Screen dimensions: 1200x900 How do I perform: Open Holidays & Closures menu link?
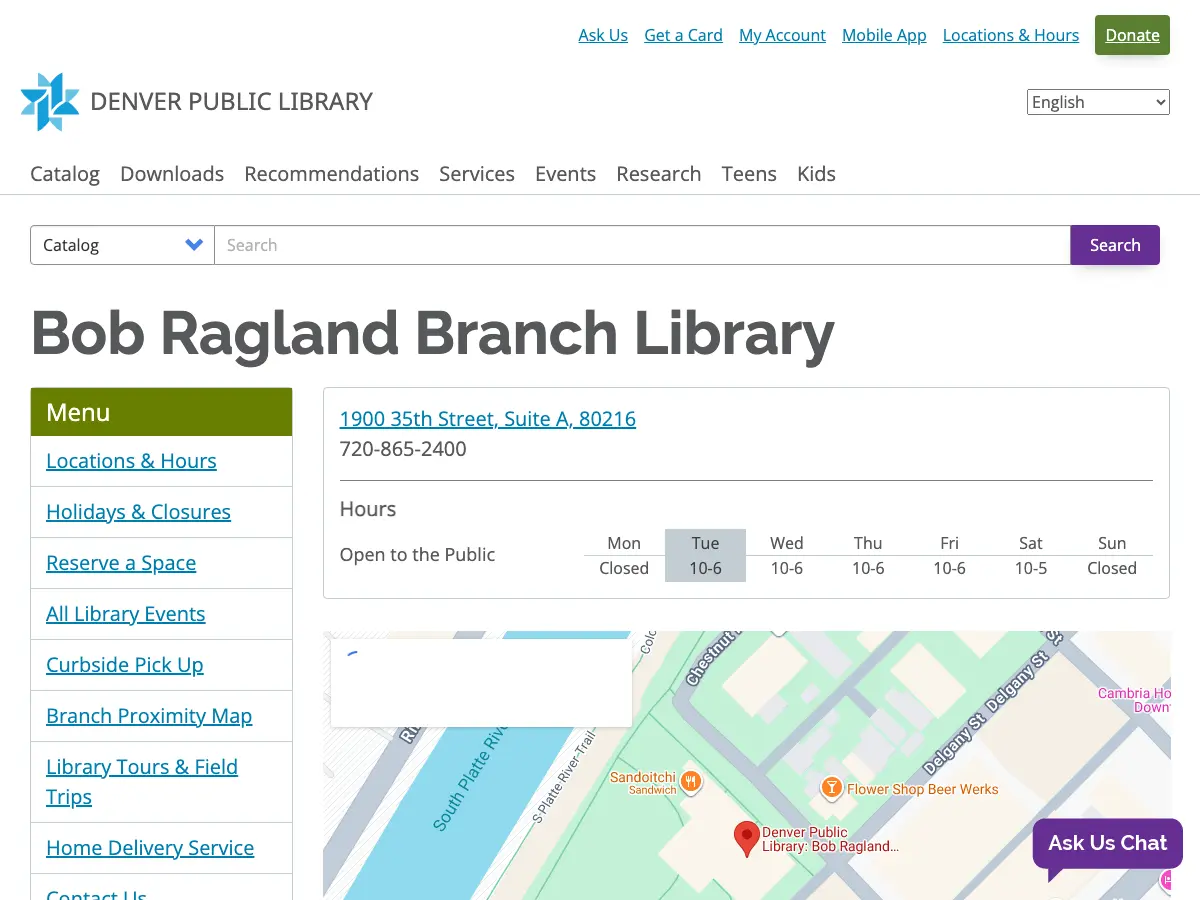tap(138, 512)
